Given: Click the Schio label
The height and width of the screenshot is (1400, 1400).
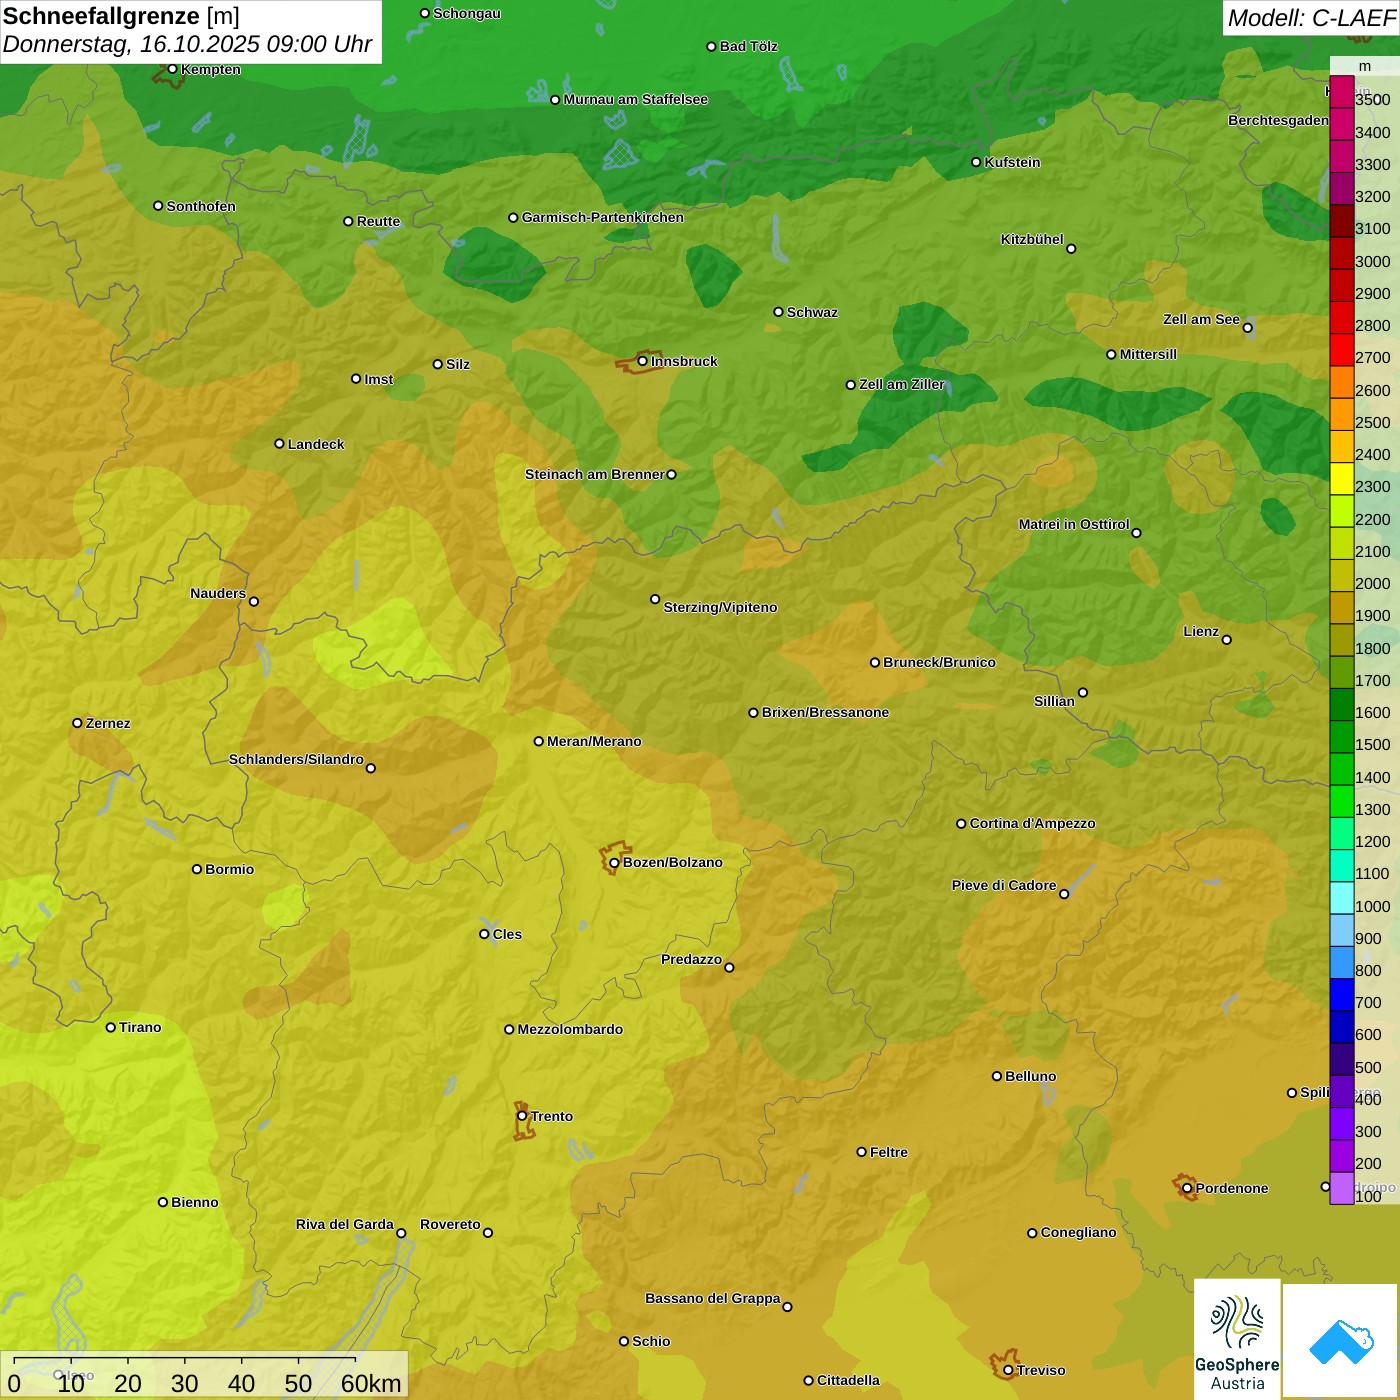Looking at the screenshot, I should point(651,1341).
